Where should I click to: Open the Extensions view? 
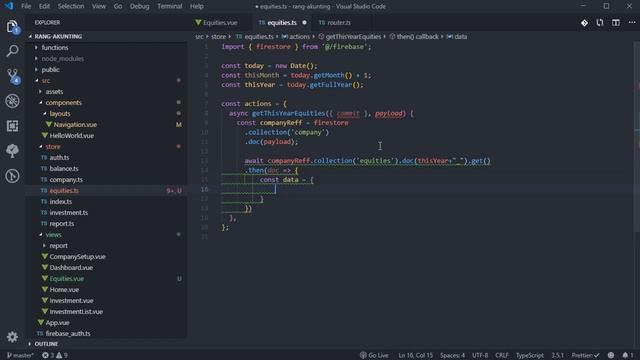12,126
